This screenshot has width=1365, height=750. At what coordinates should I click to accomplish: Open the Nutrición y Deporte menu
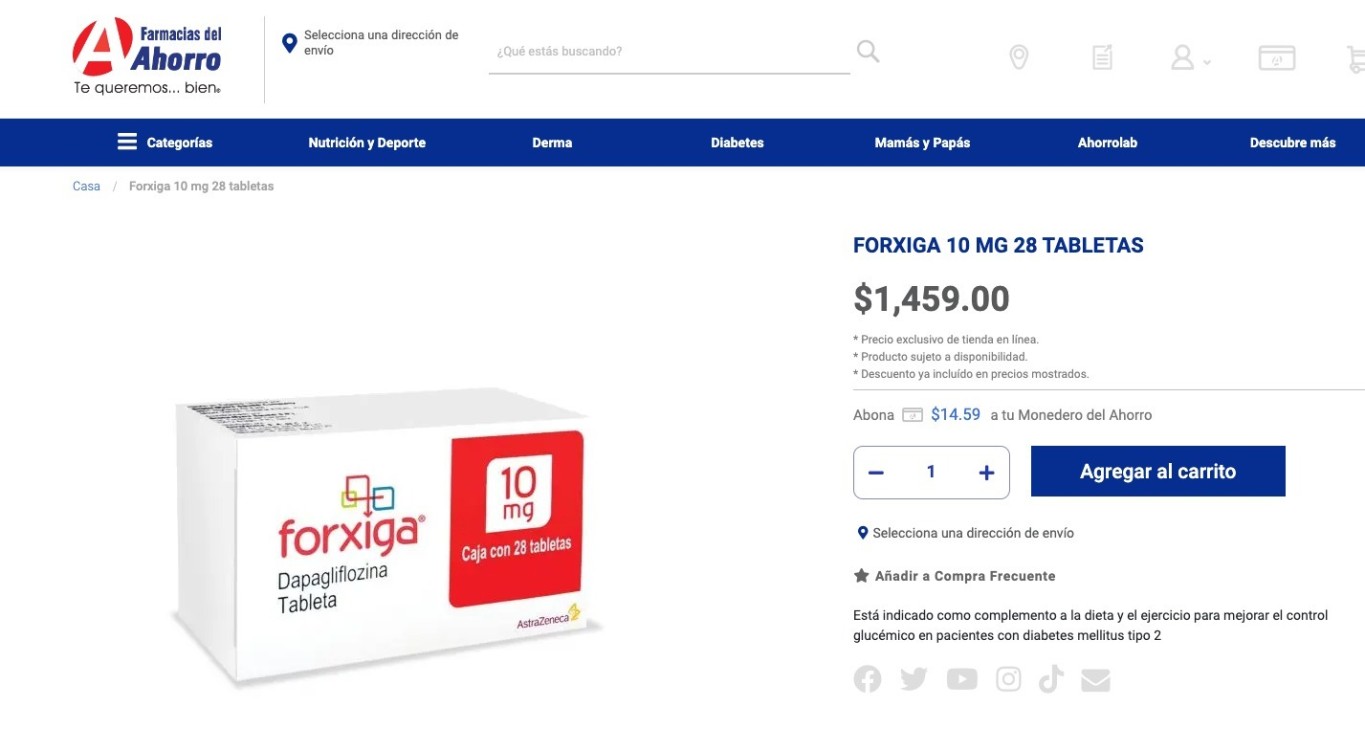[367, 143]
